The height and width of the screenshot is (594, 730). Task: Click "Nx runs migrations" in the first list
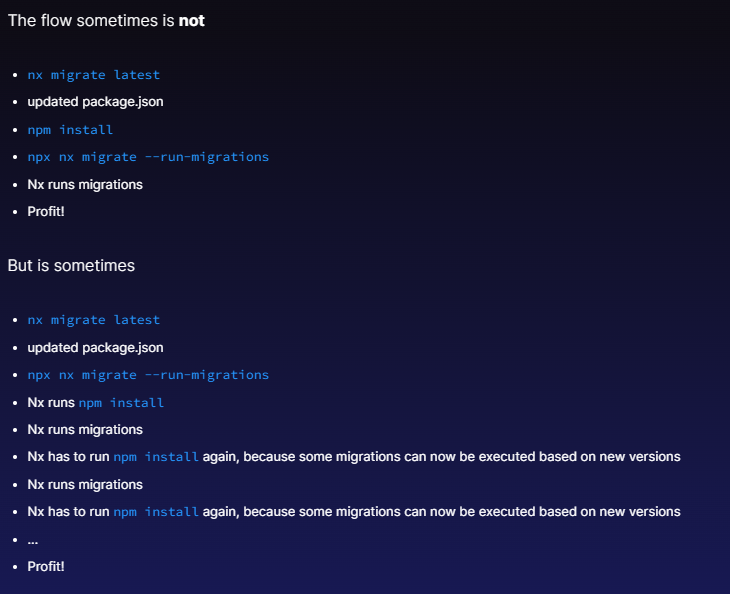coord(85,184)
